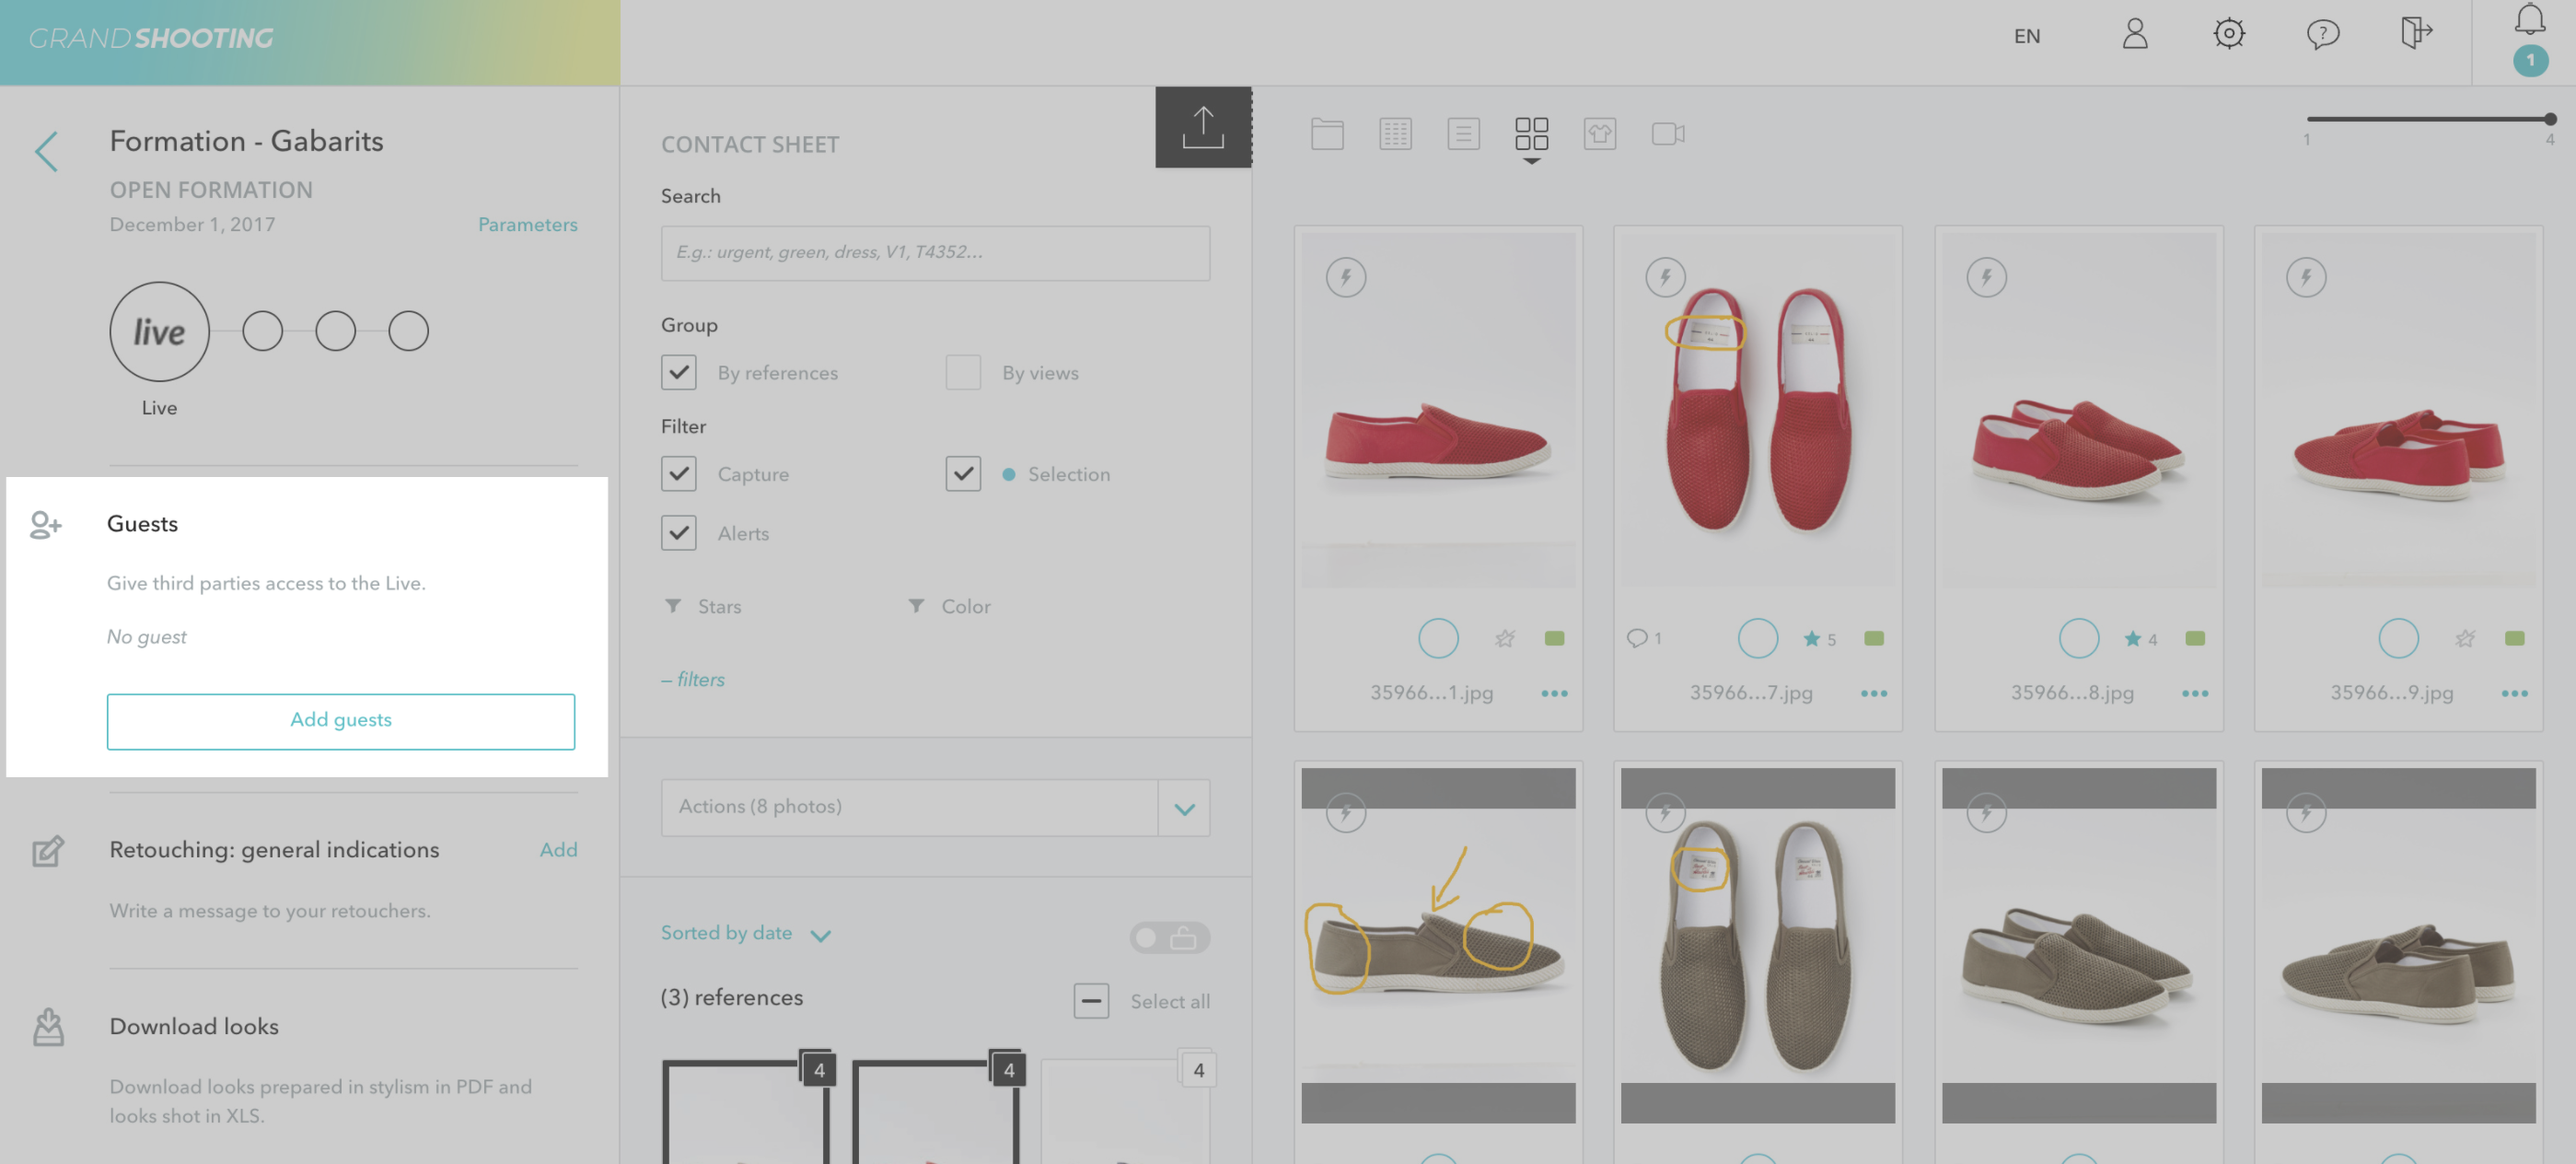Open the Stars filter dropdown
The width and height of the screenshot is (2576, 1164).
[x=704, y=606]
